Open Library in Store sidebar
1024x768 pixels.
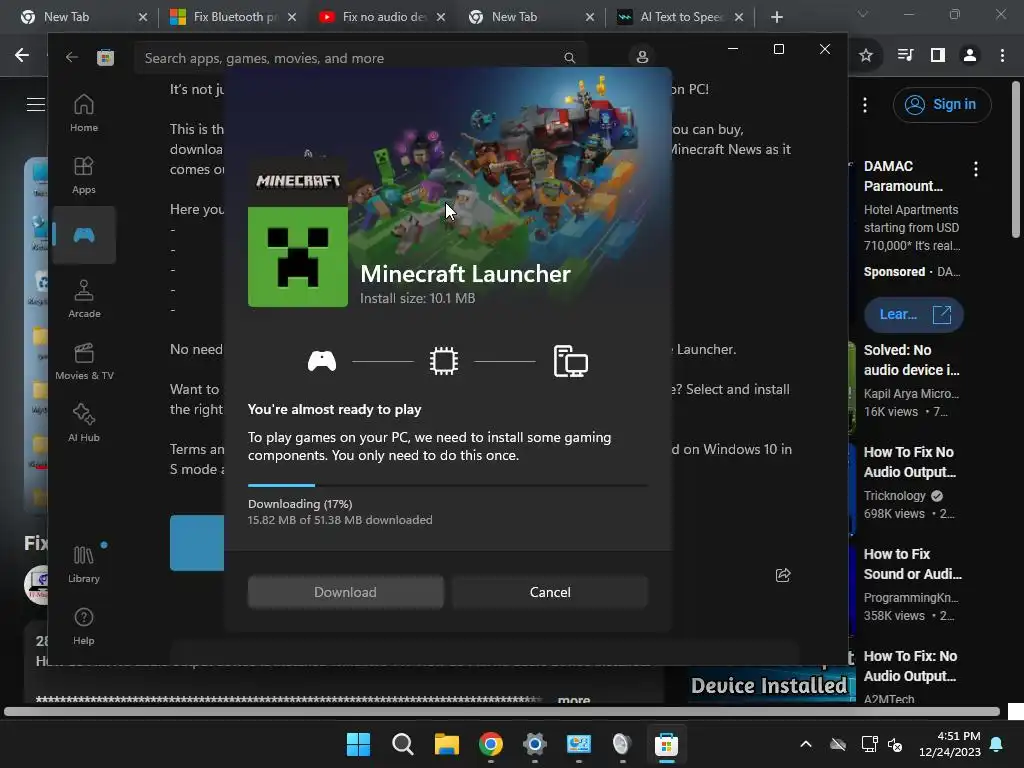(x=84, y=564)
